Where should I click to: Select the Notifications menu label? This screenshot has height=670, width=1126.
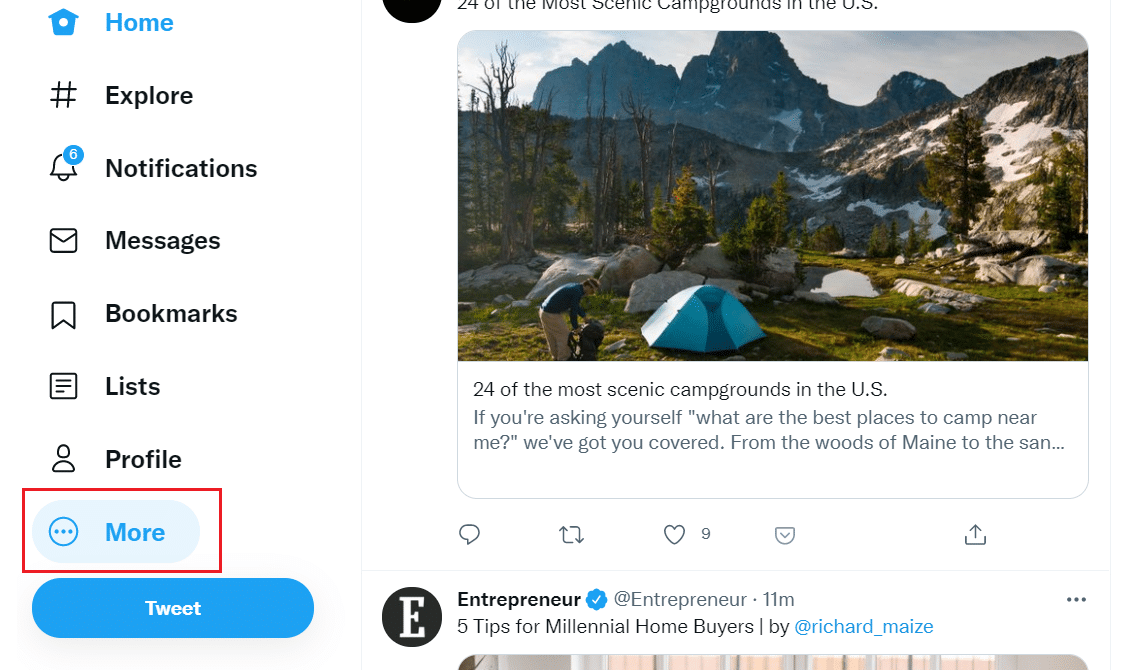181,168
